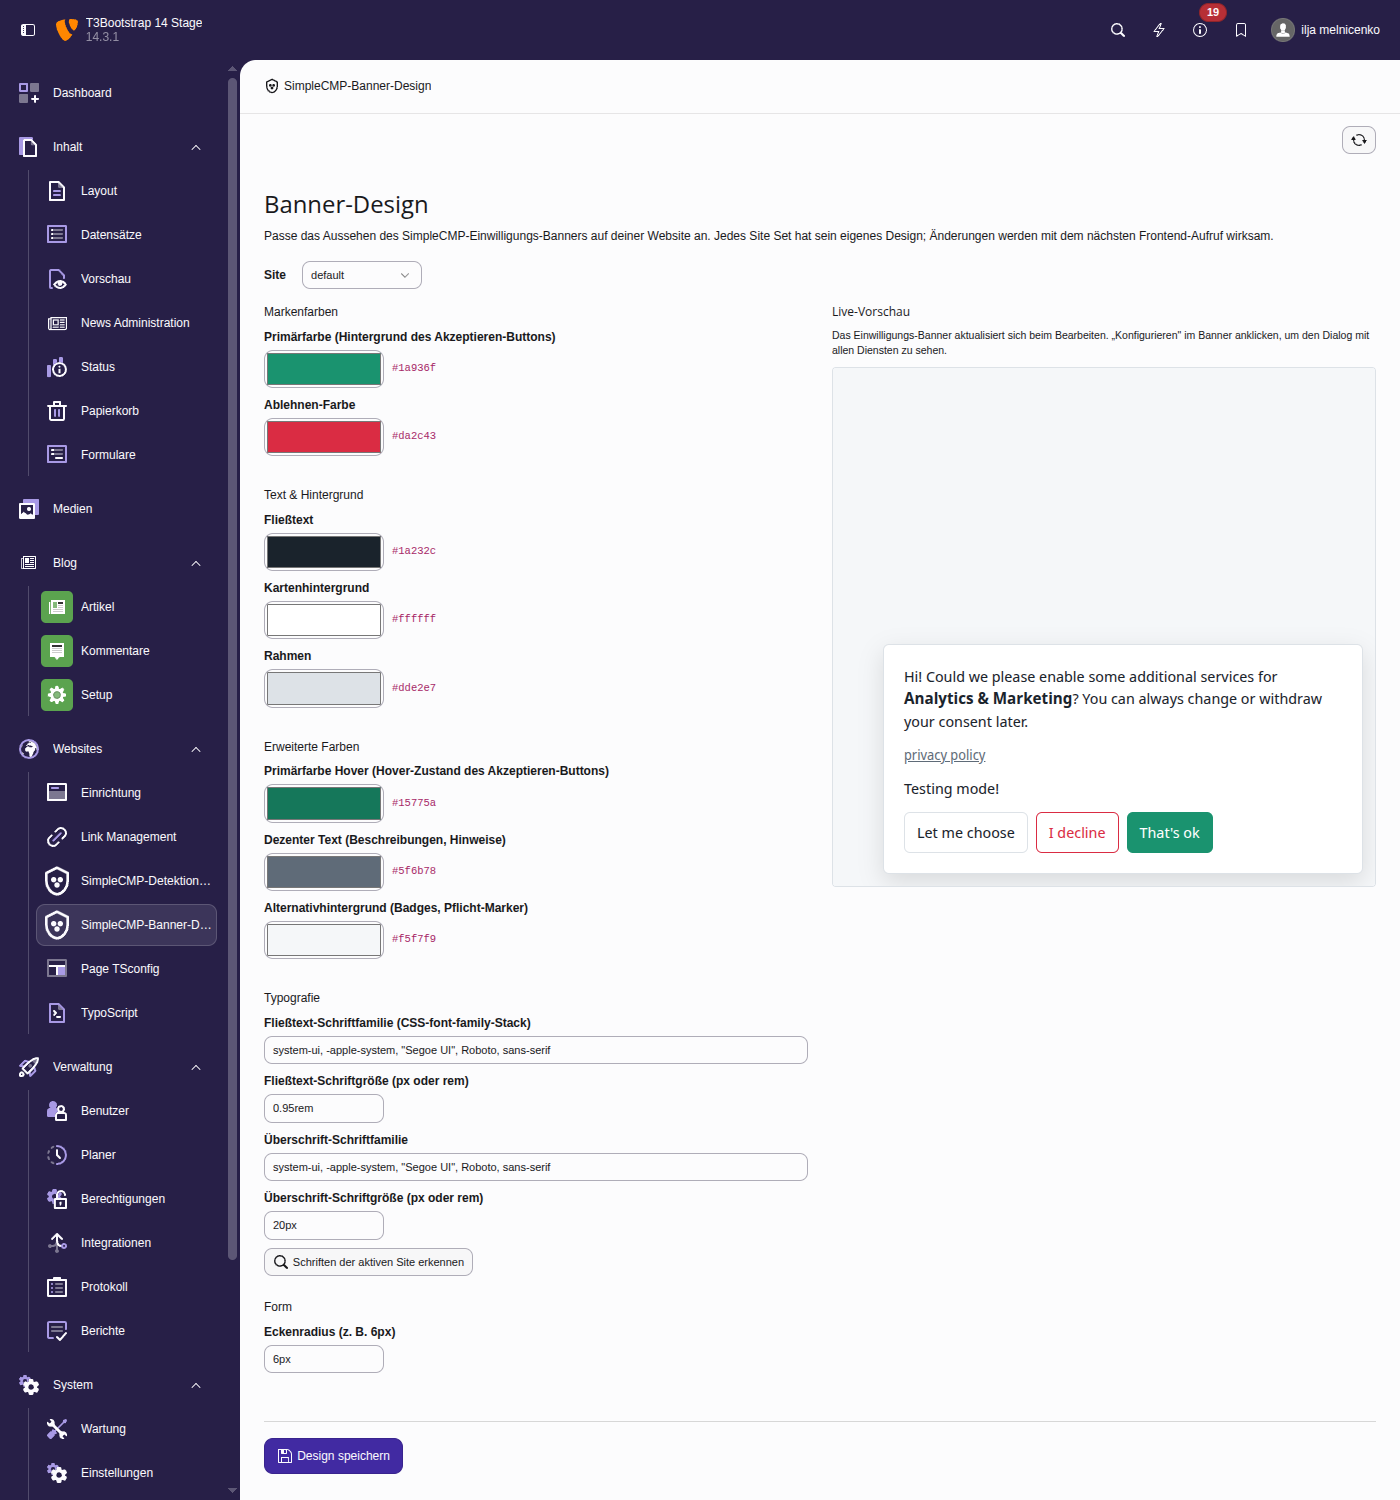Open the Kartenhintergrund white color swatch
This screenshot has width=1400, height=1500.
click(x=324, y=619)
